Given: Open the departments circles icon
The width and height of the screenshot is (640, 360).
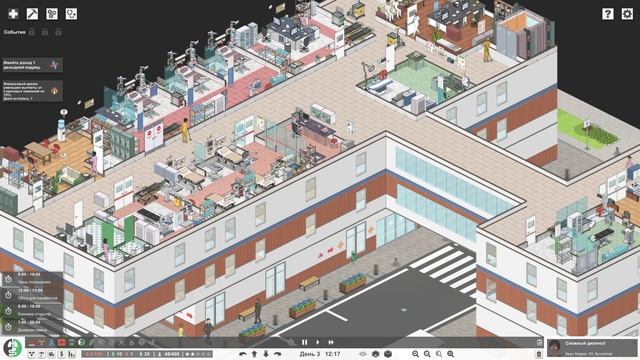Looking at the screenshot, I should [x=52, y=14].
